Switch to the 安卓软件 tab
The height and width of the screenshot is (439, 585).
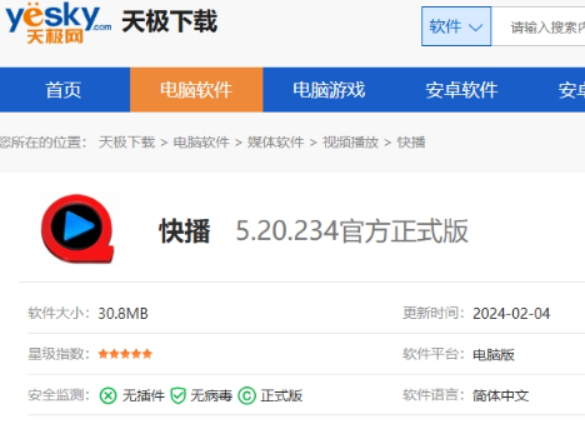click(462, 90)
